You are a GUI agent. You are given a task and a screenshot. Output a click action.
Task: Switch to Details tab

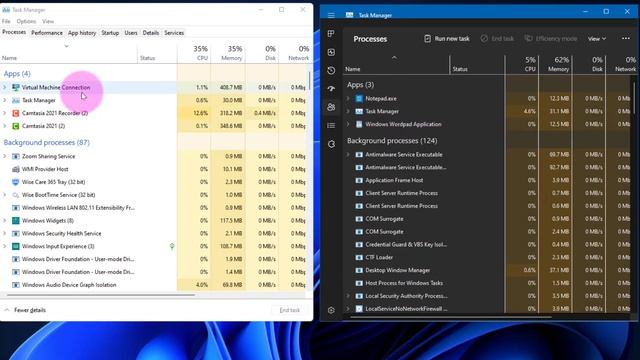pos(151,33)
